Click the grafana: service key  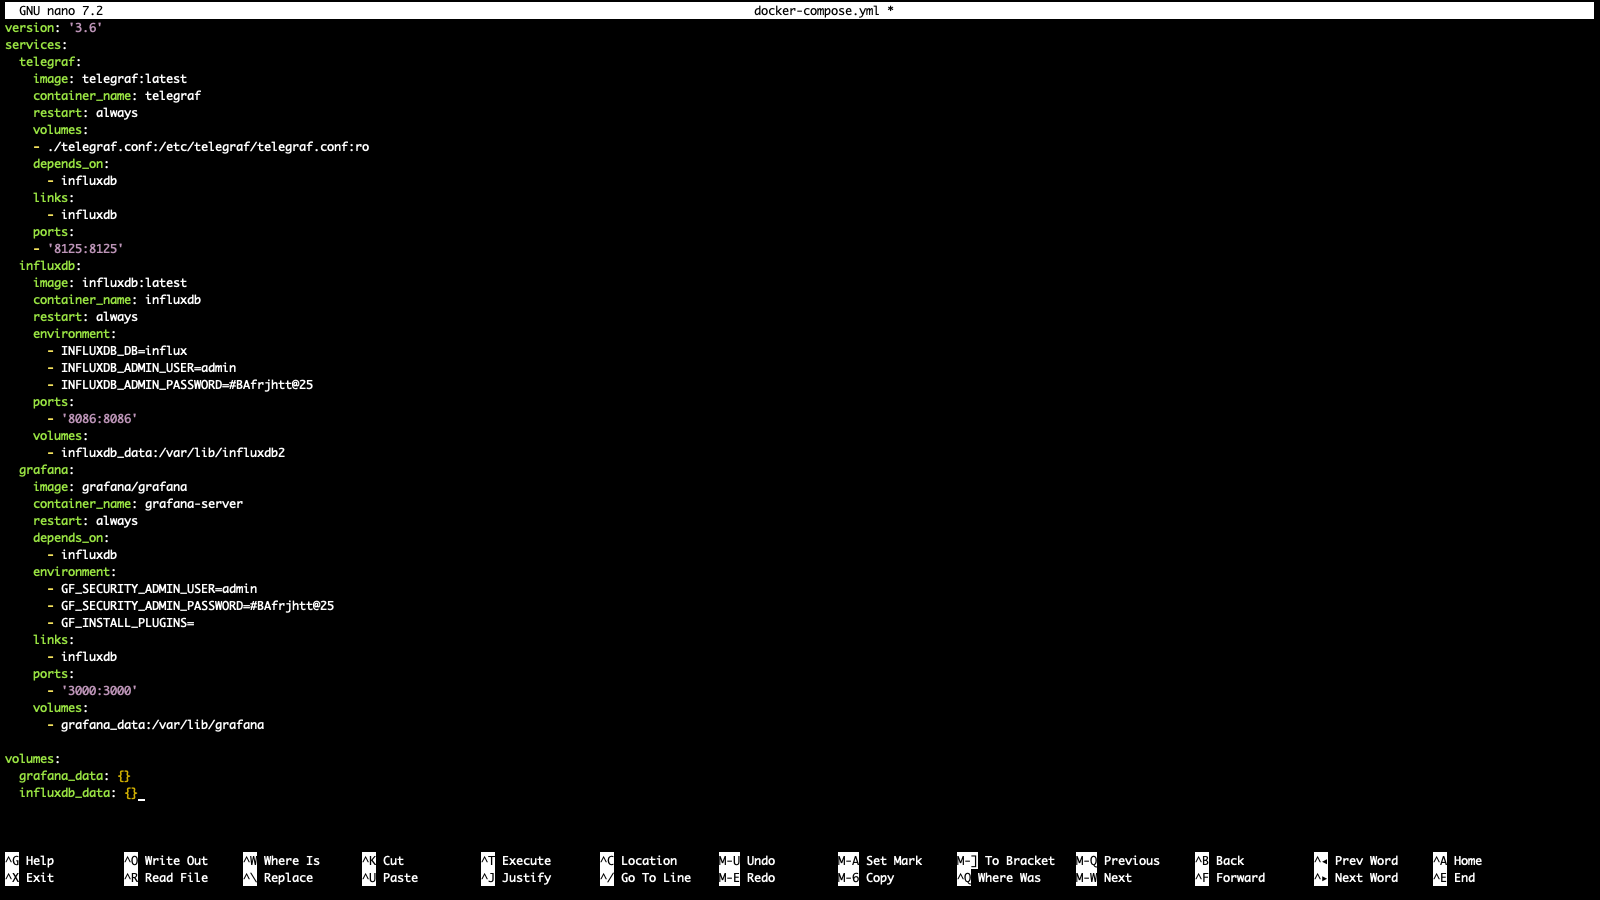tap(47, 470)
